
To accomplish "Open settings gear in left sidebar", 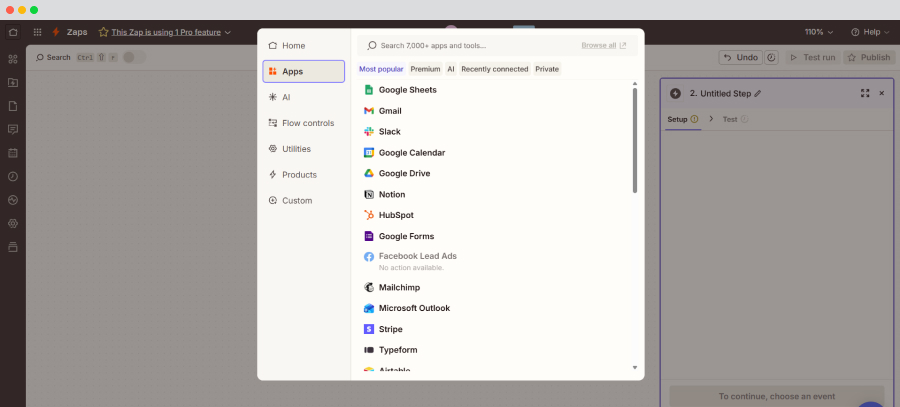I will point(13,223).
